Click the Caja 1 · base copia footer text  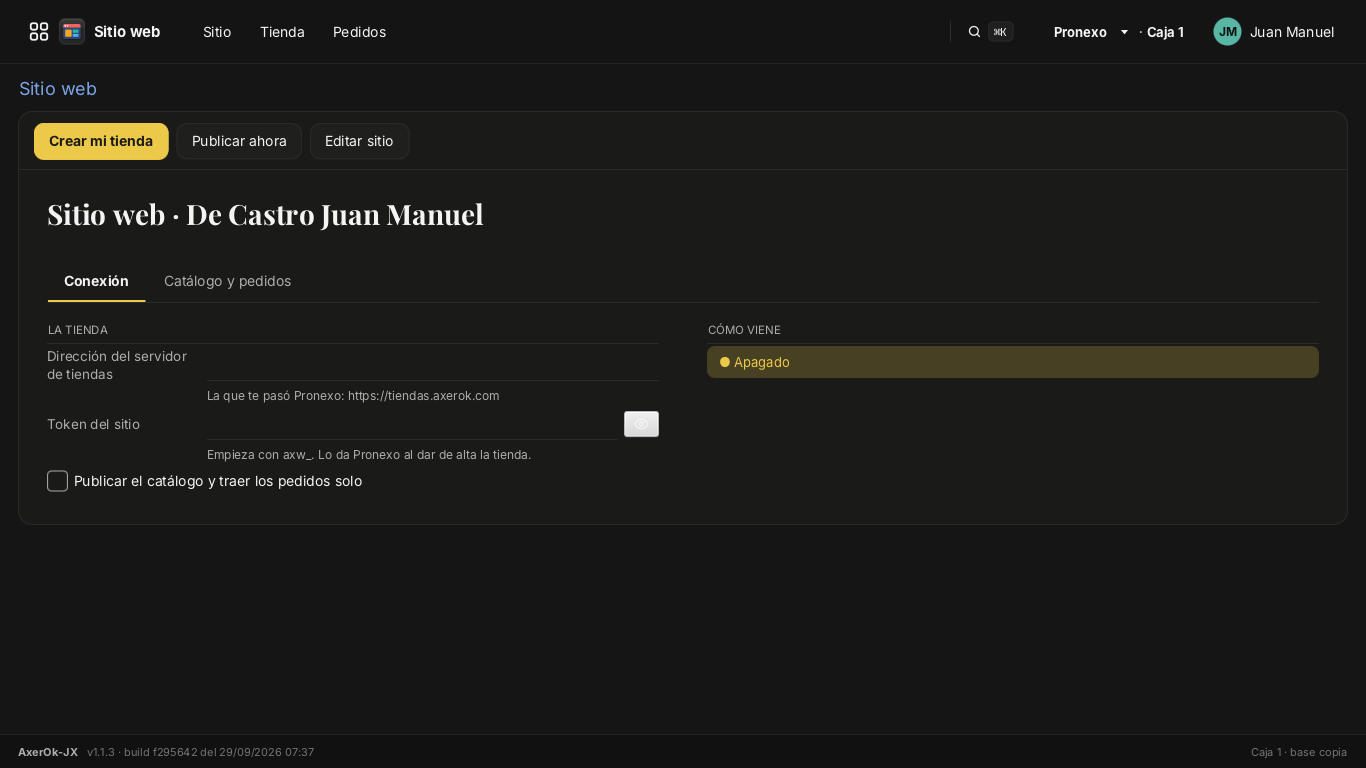pos(1299,752)
